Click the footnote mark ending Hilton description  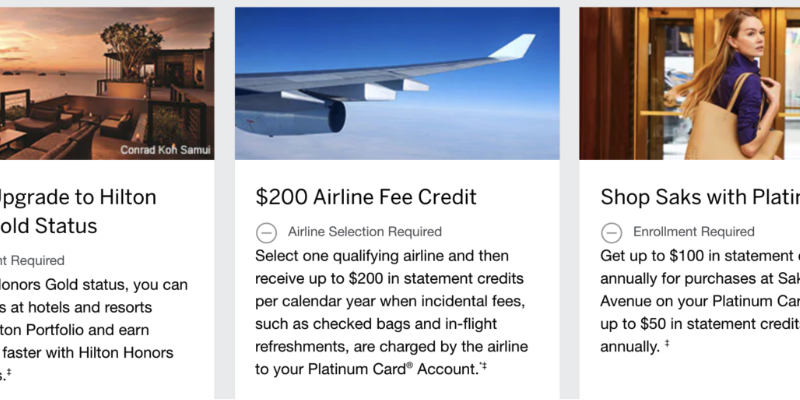pos(9,373)
